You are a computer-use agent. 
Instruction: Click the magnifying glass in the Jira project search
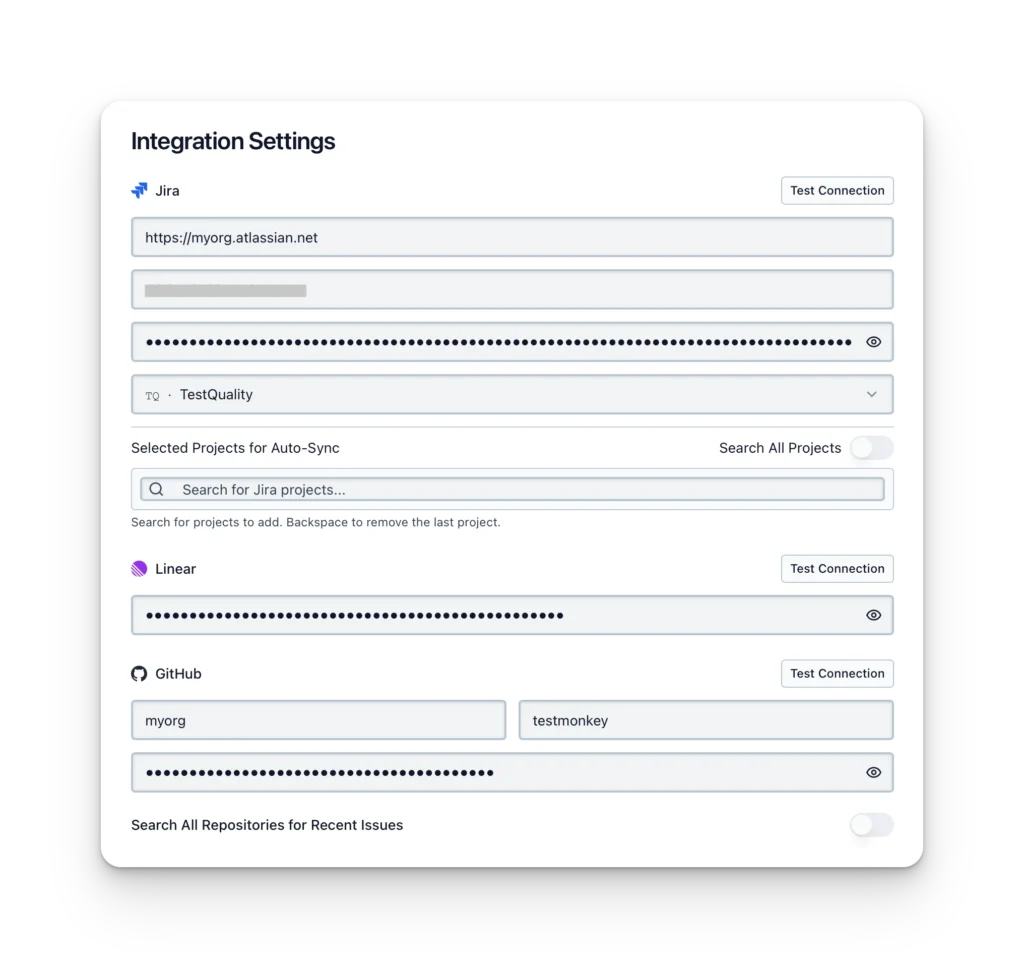156,488
